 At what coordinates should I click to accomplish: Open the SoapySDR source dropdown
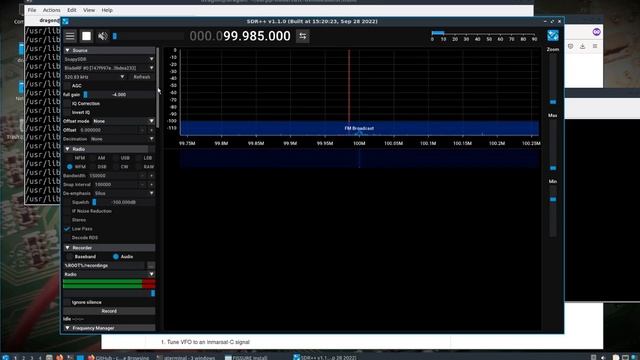tap(109, 59)
